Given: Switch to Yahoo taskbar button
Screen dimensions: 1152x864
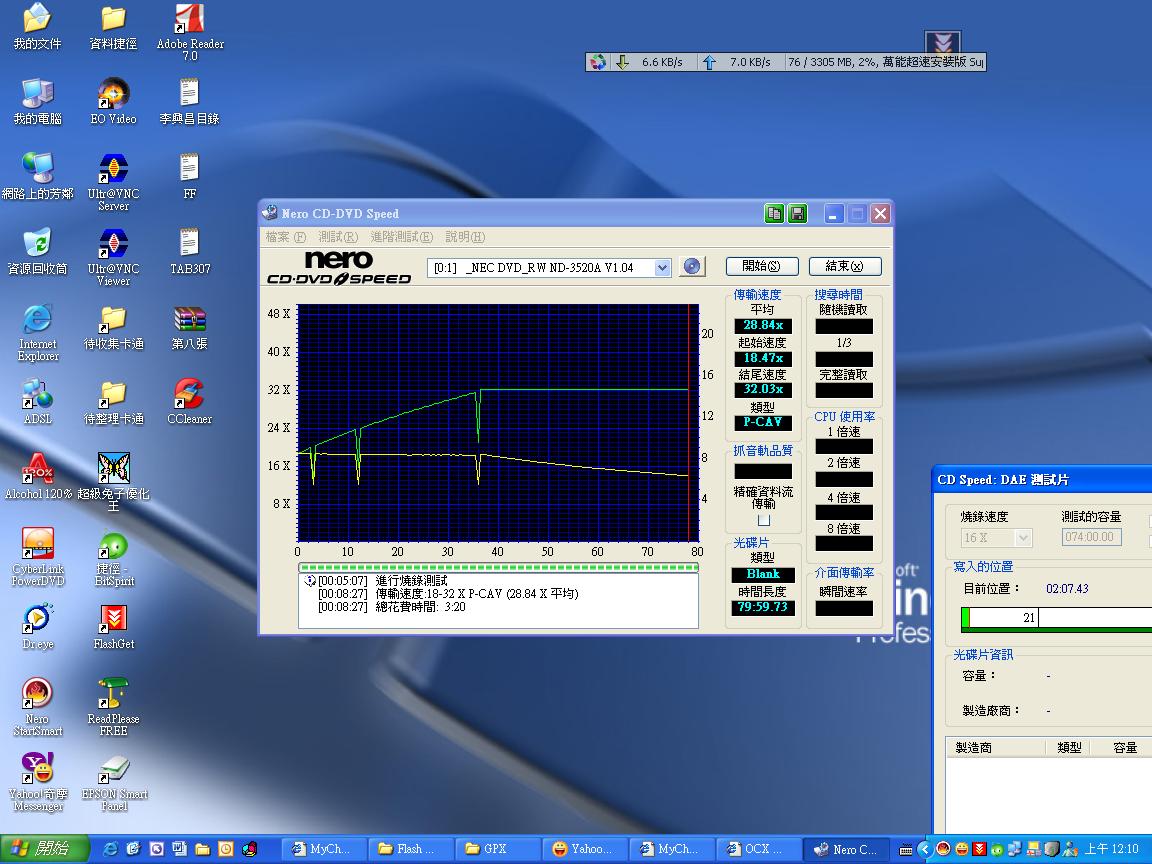Looking at the screenshot, I should click(586, 849).
